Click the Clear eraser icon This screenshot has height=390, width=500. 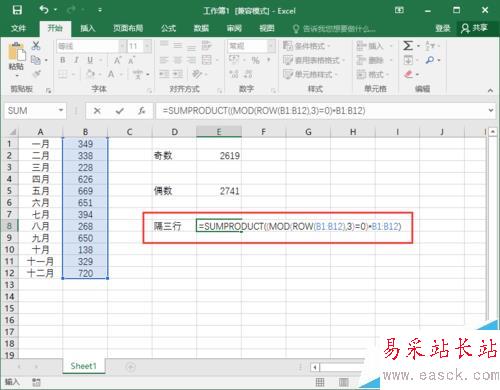408,74
